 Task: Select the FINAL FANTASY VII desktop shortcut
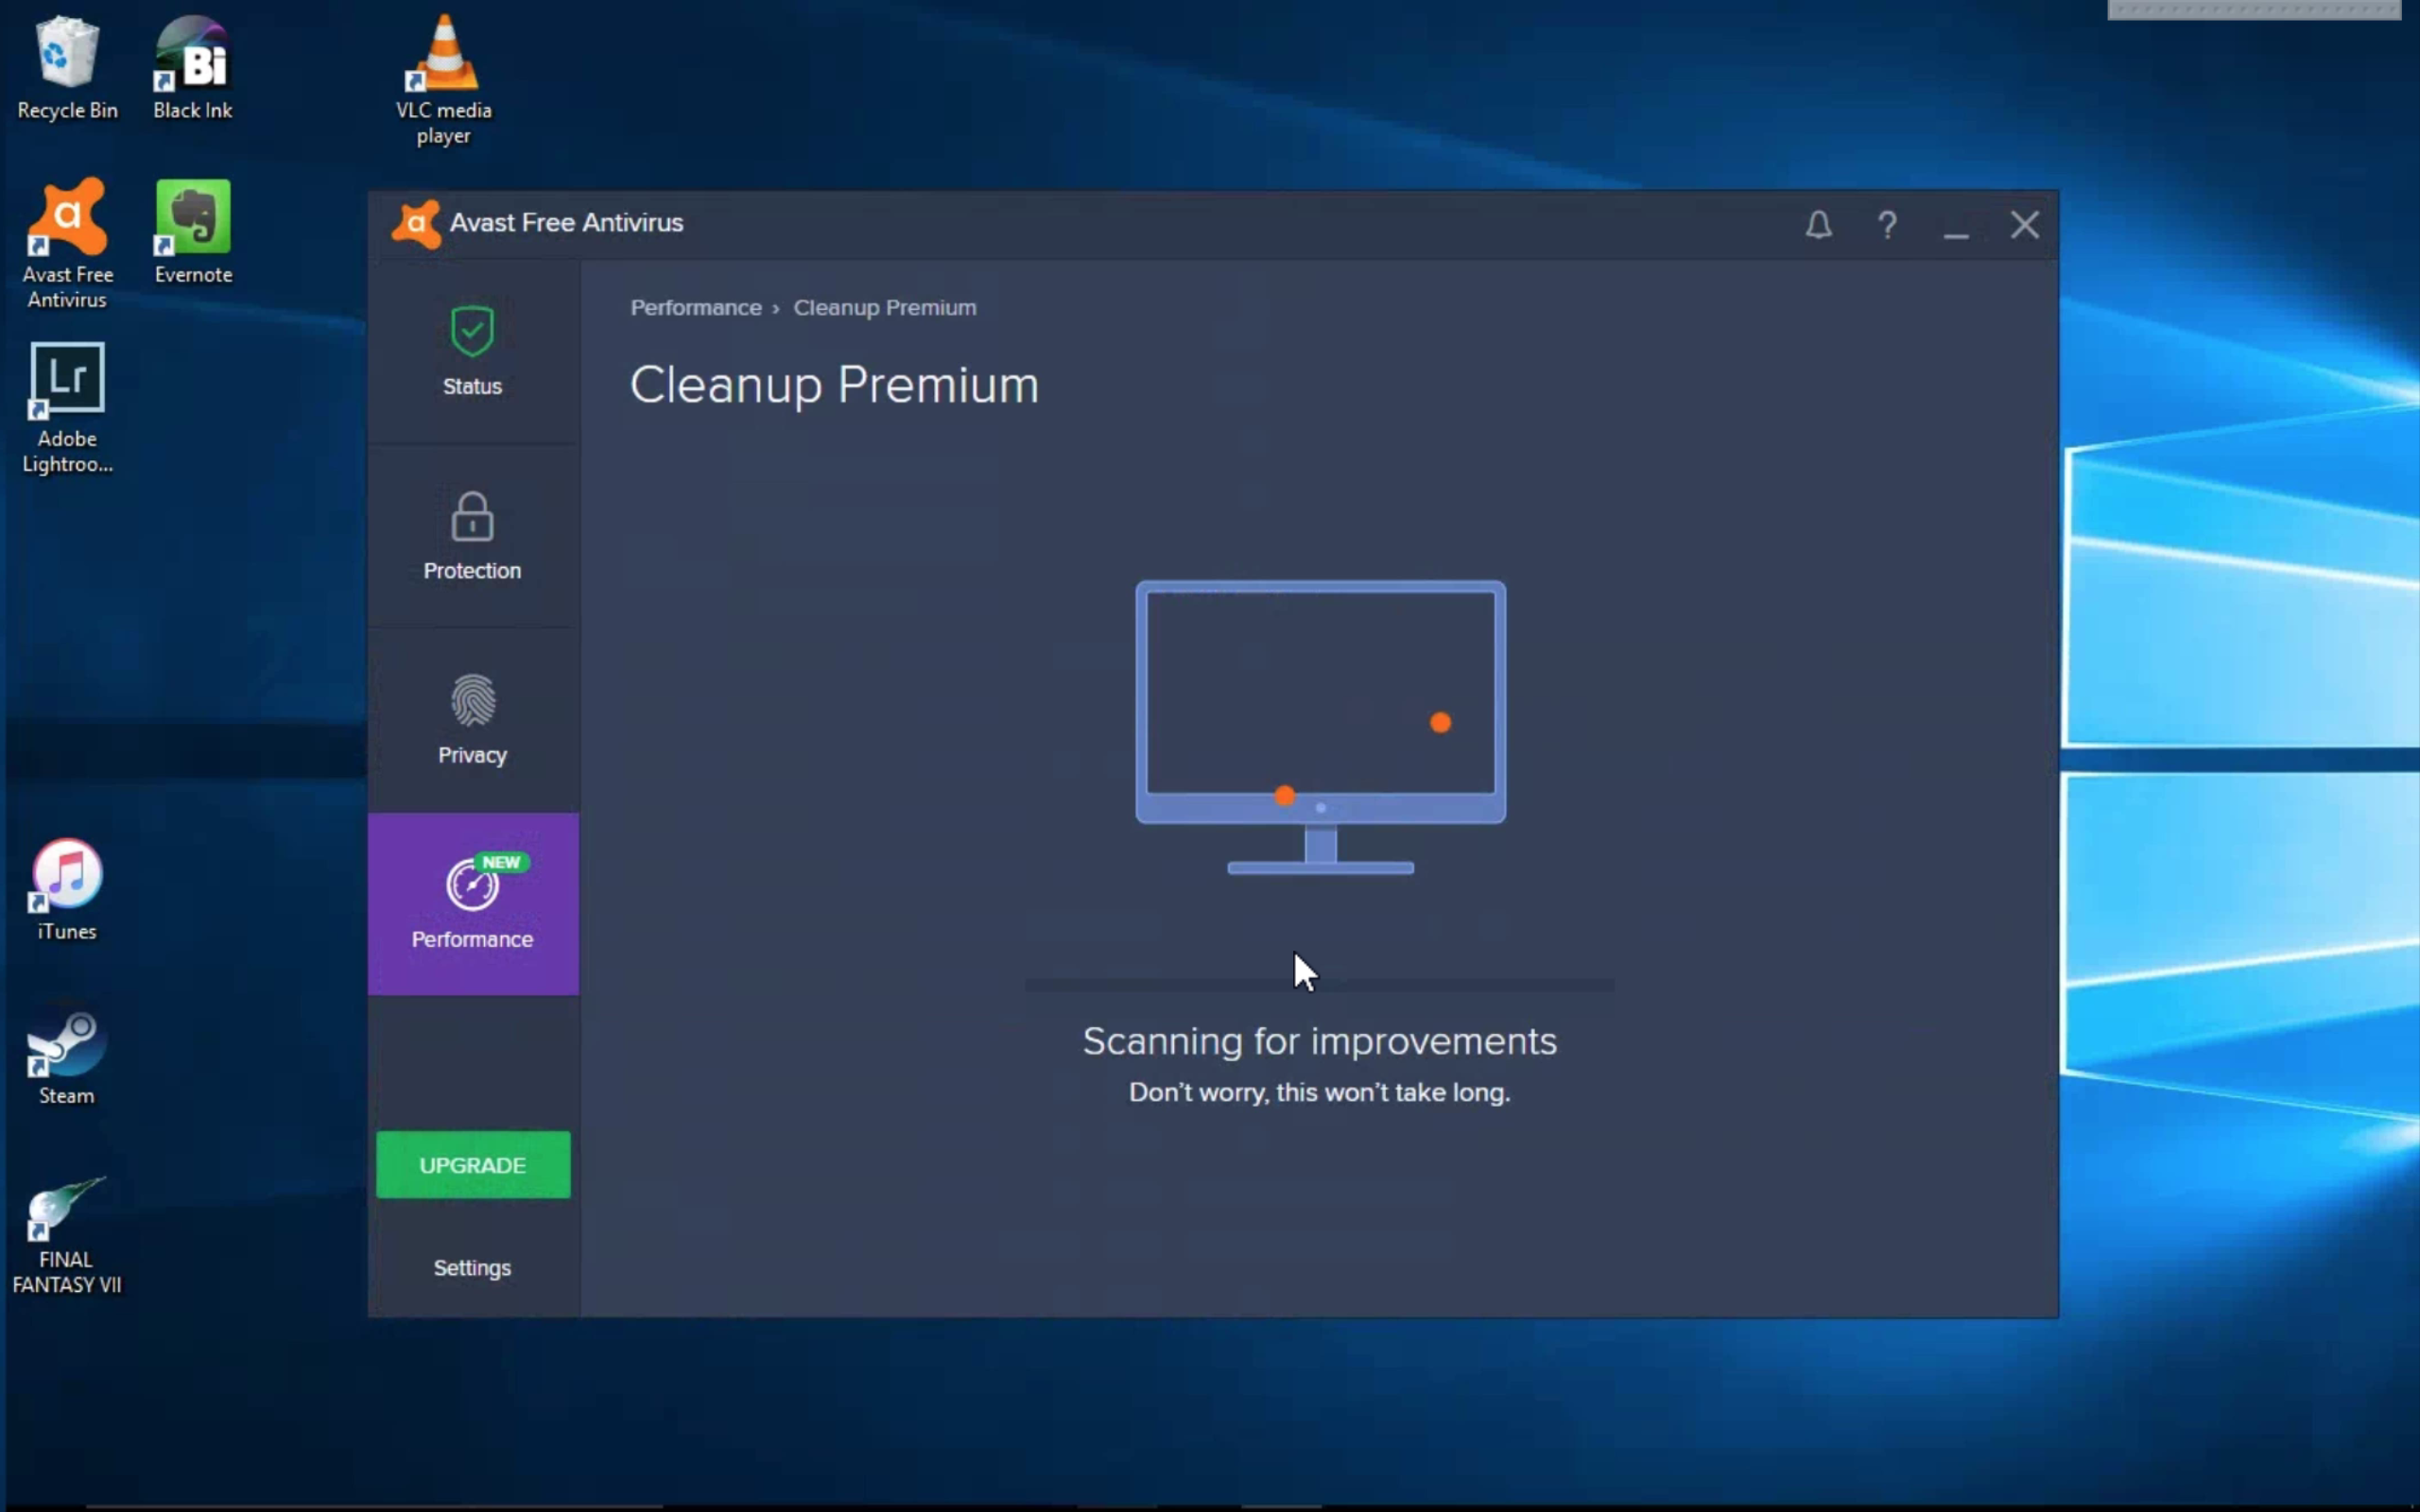[67, 1235]
